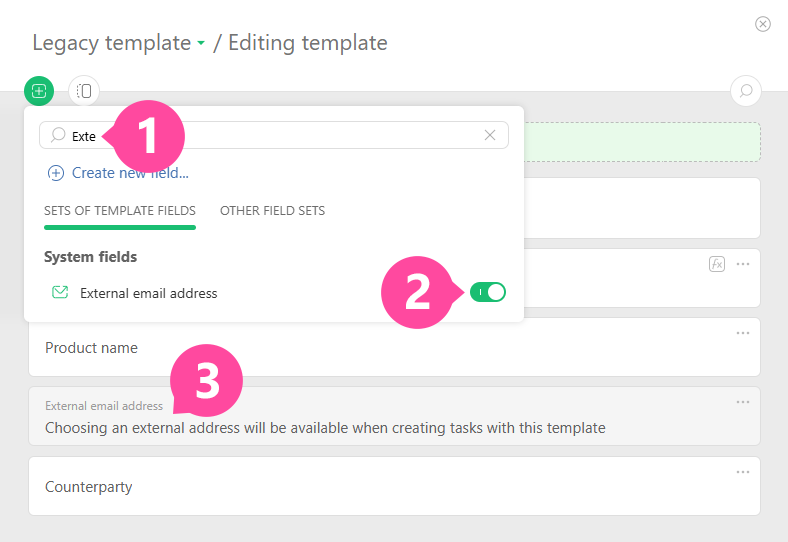Image resolution: width=788 pixels, height=542 pixels.
Task: Click the plus icon beside Create new field
Action: (56, 173)
